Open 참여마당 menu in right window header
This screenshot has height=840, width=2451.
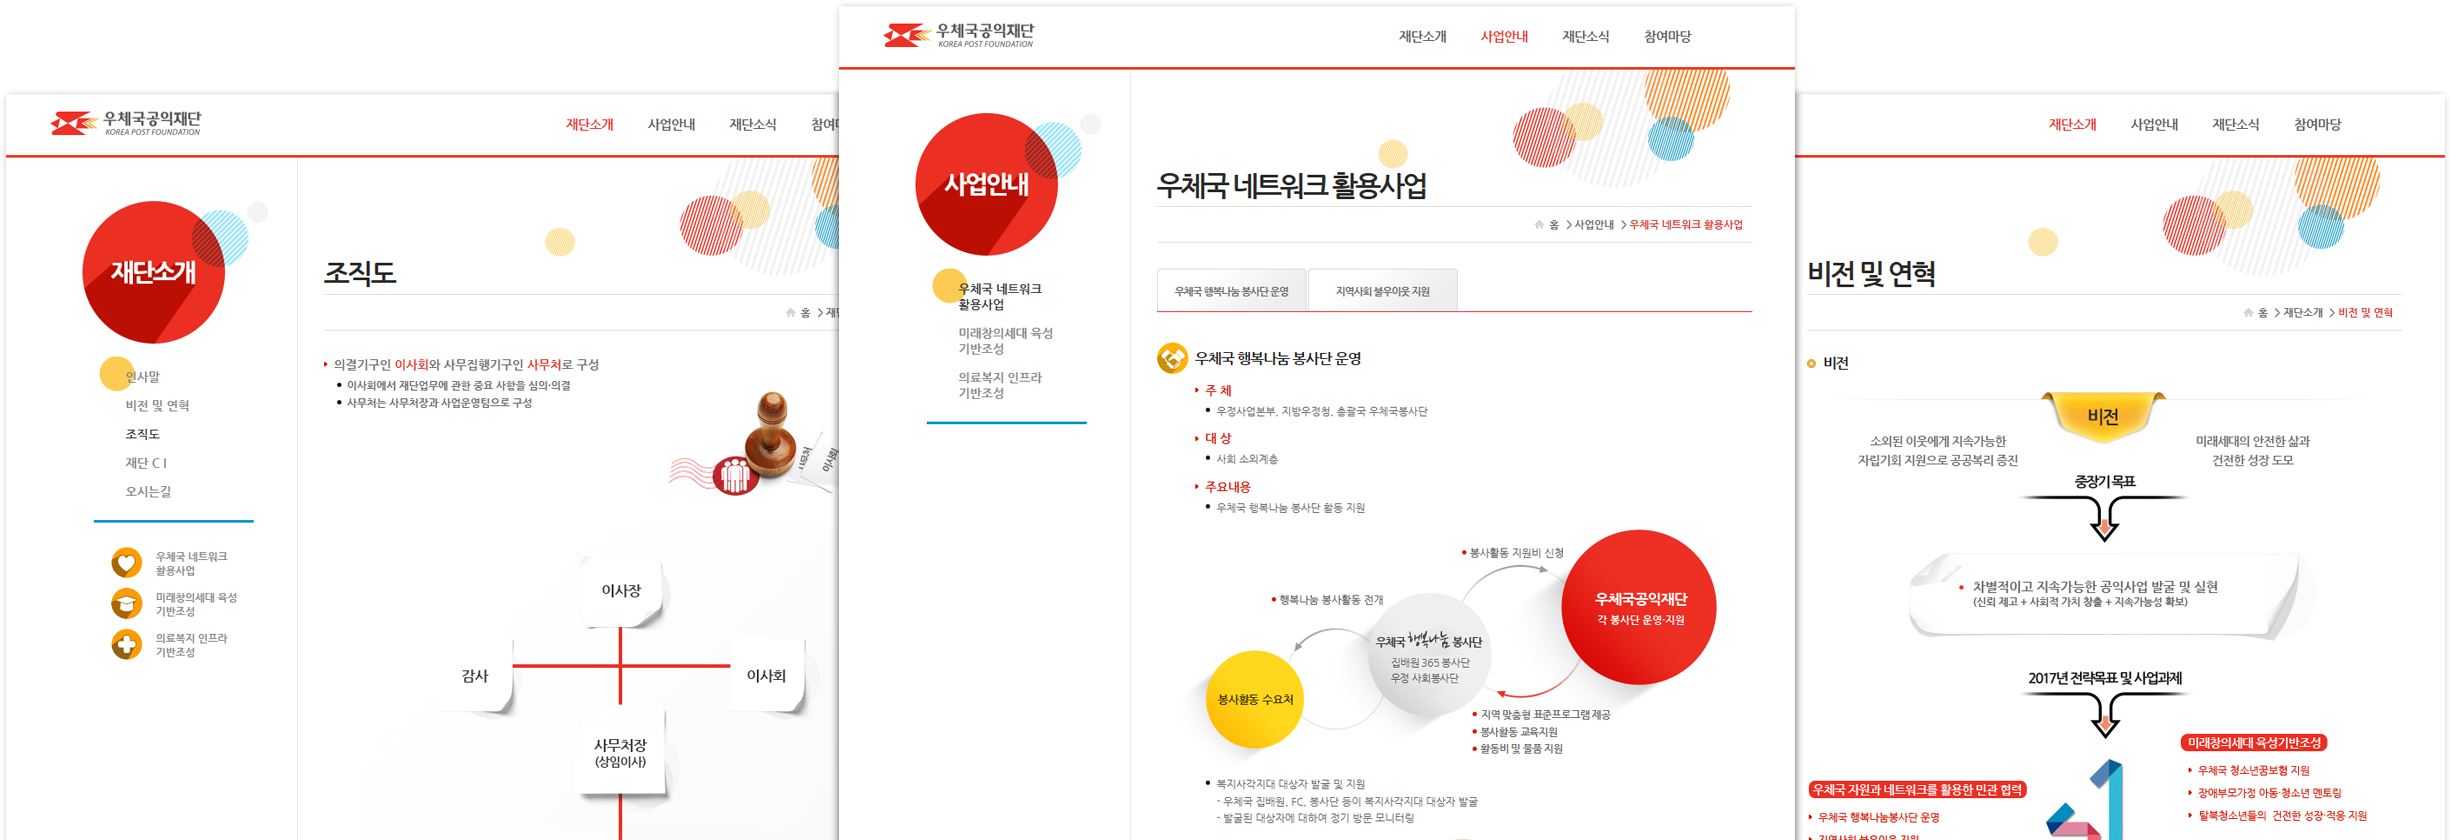pyautogui.click(x=2317, y=125)
